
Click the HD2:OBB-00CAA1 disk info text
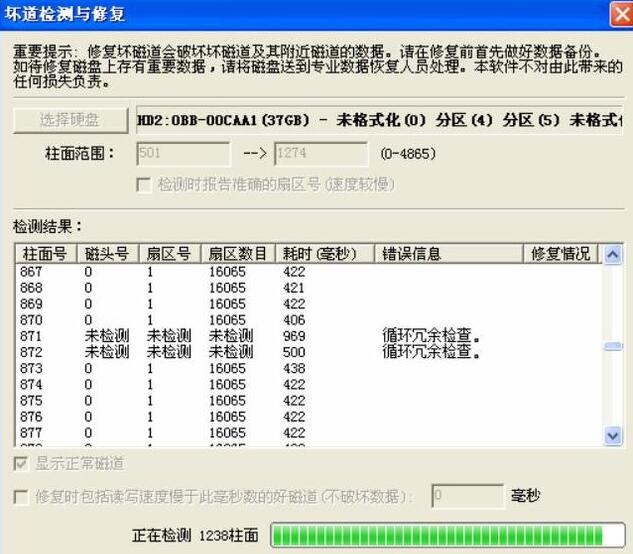pyautogui.click(x=379, y=120)
